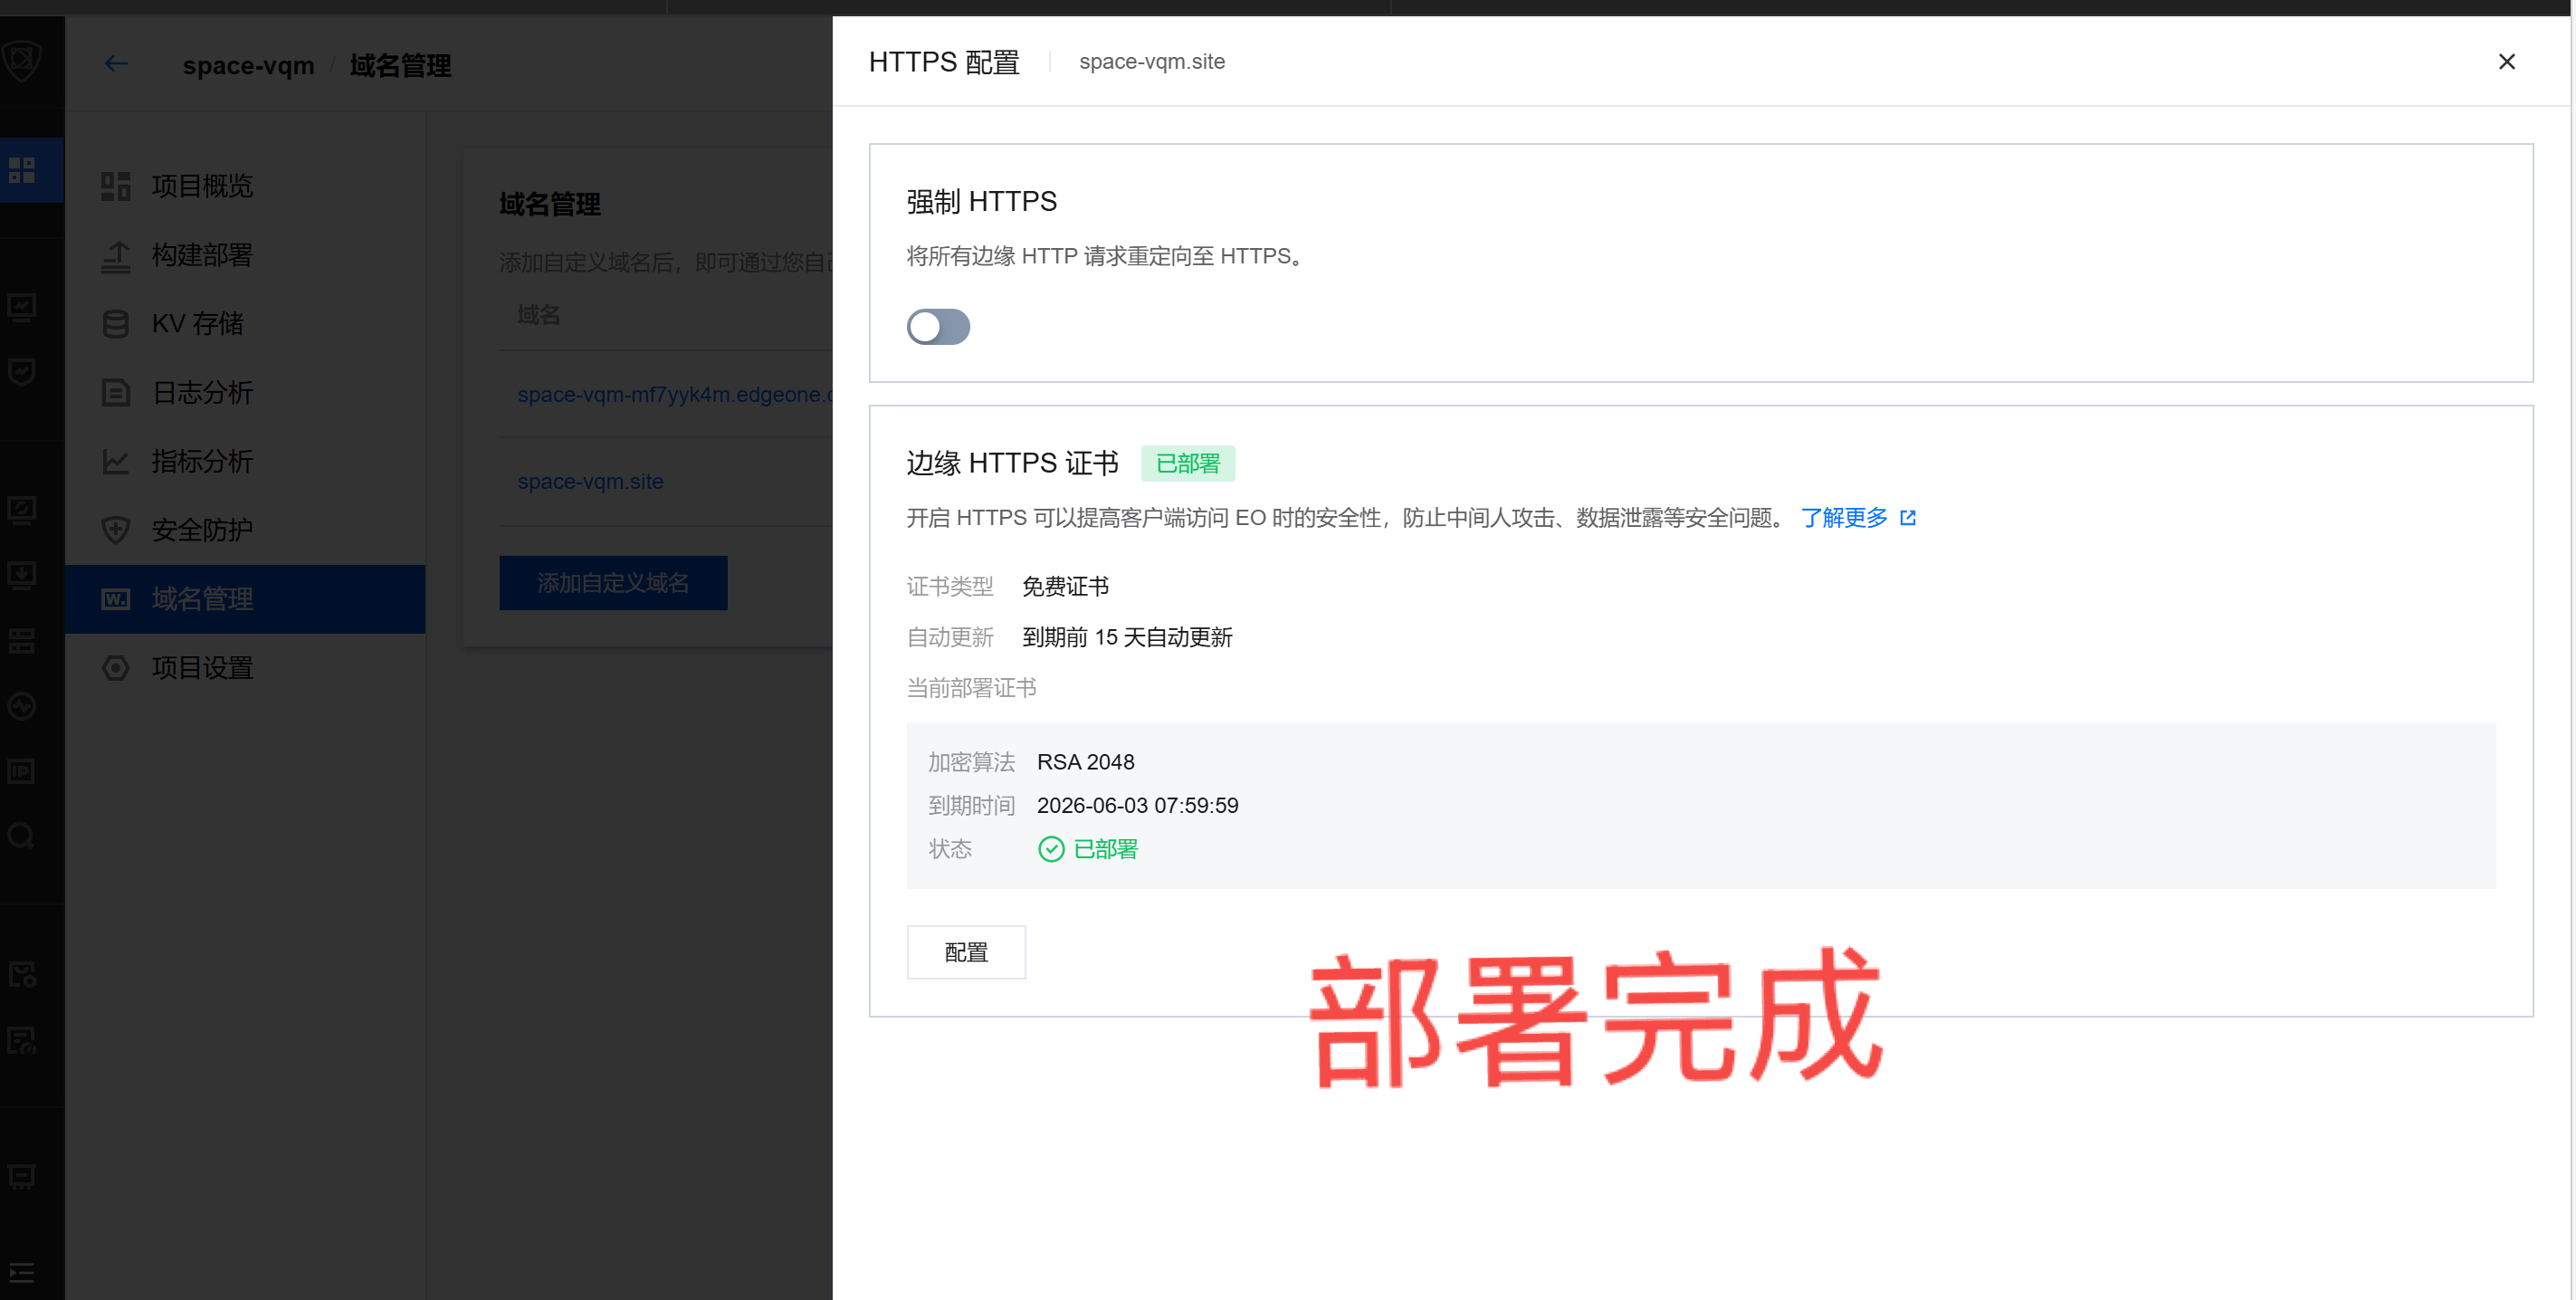
Task: Click the 安全防护 shield icon
Action: tap(116, 530)
